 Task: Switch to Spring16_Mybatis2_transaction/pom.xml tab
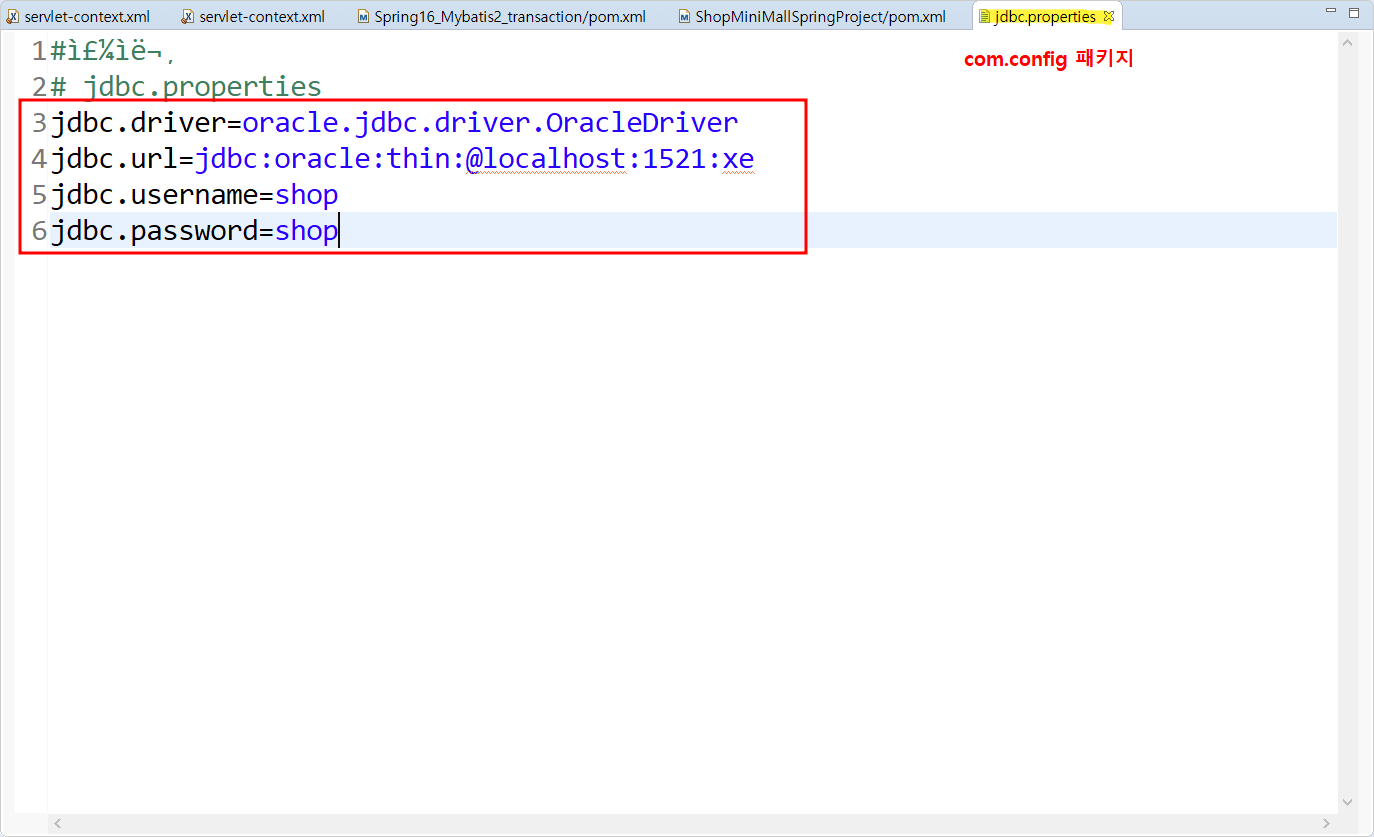tap(499, 17)
